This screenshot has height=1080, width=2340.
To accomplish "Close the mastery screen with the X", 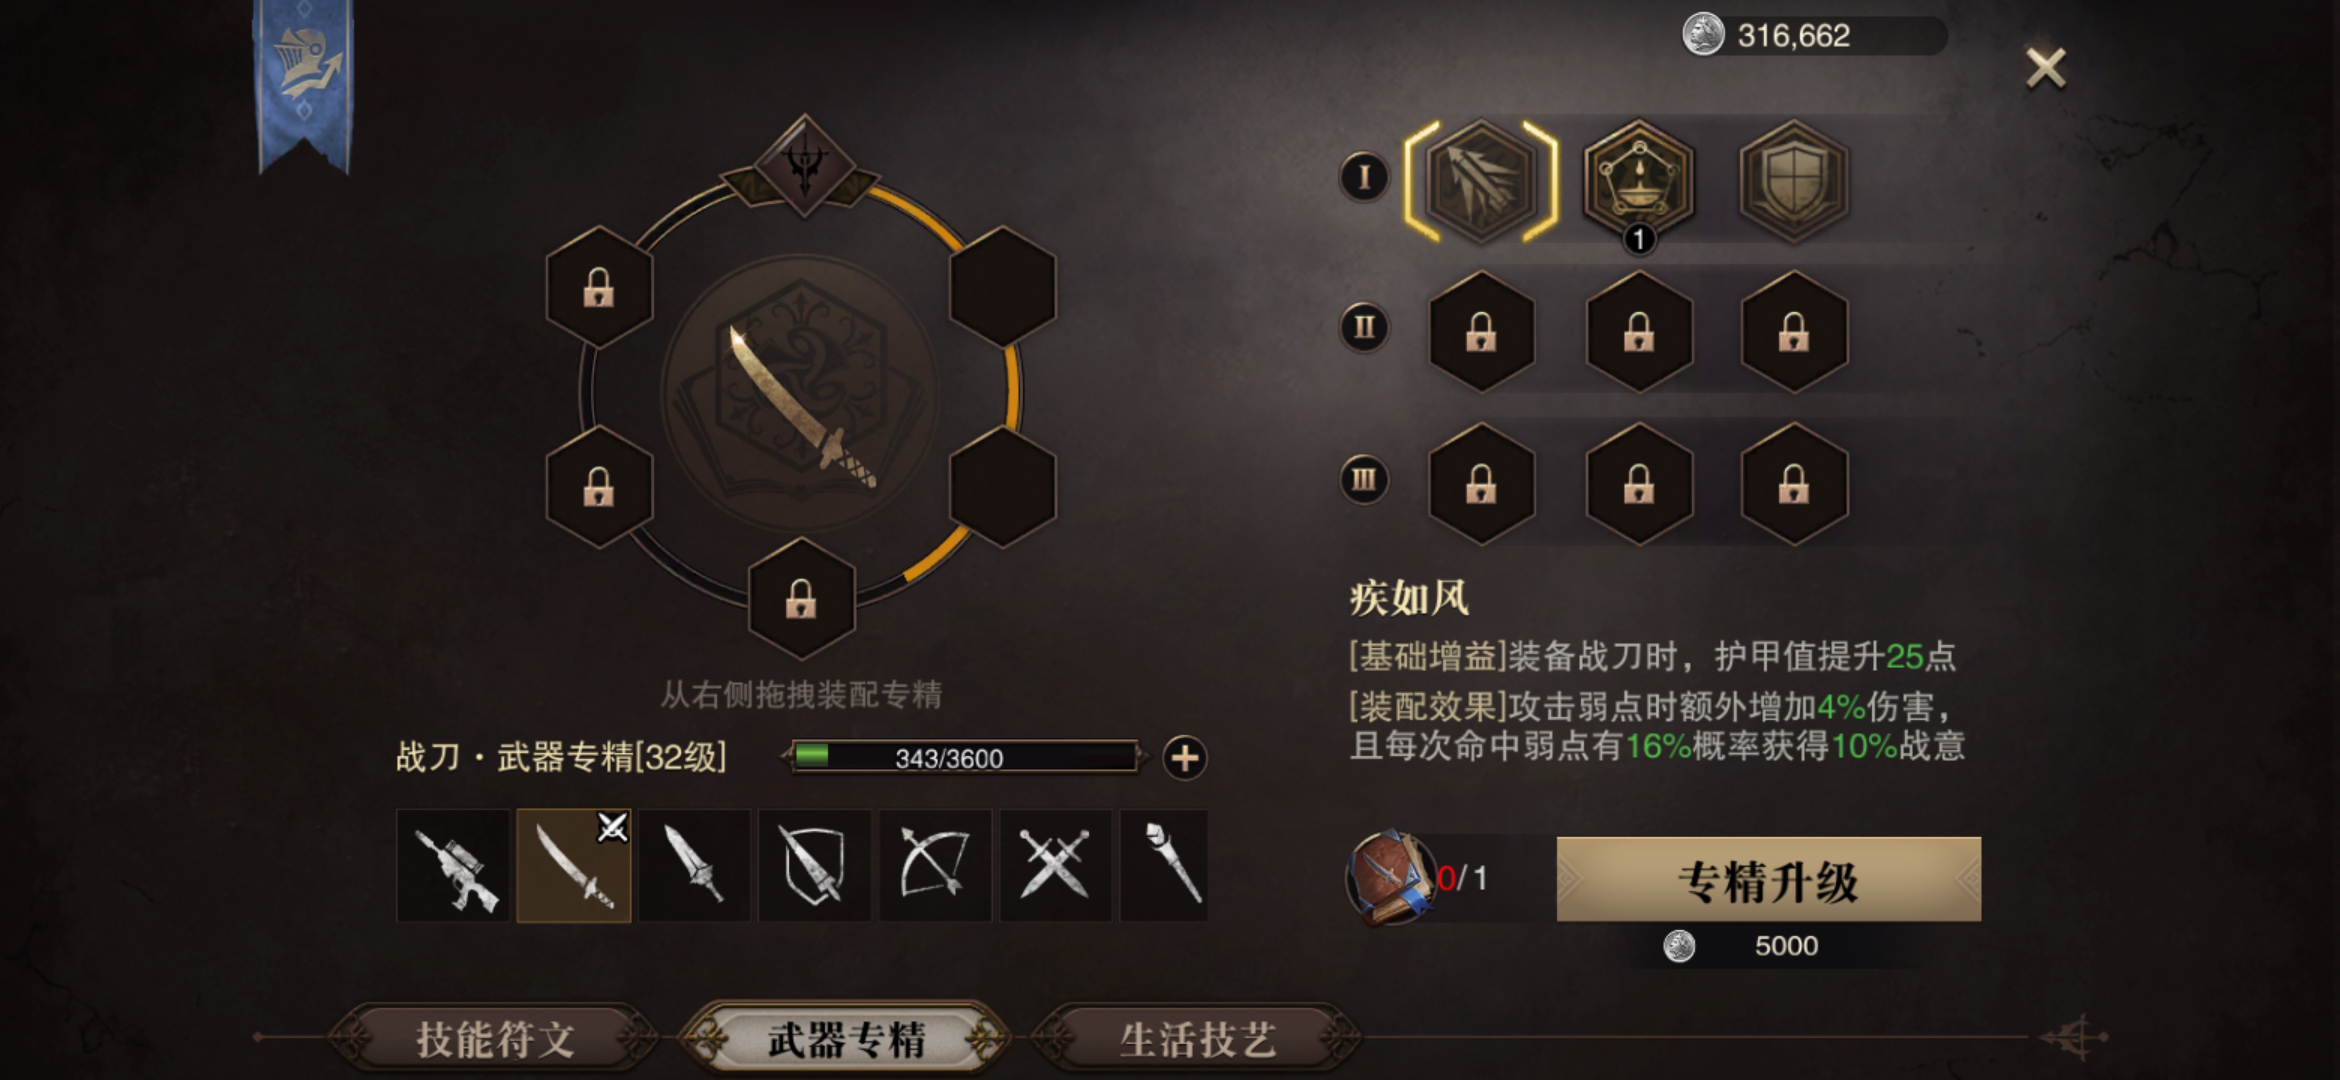I will (2045, 68).
